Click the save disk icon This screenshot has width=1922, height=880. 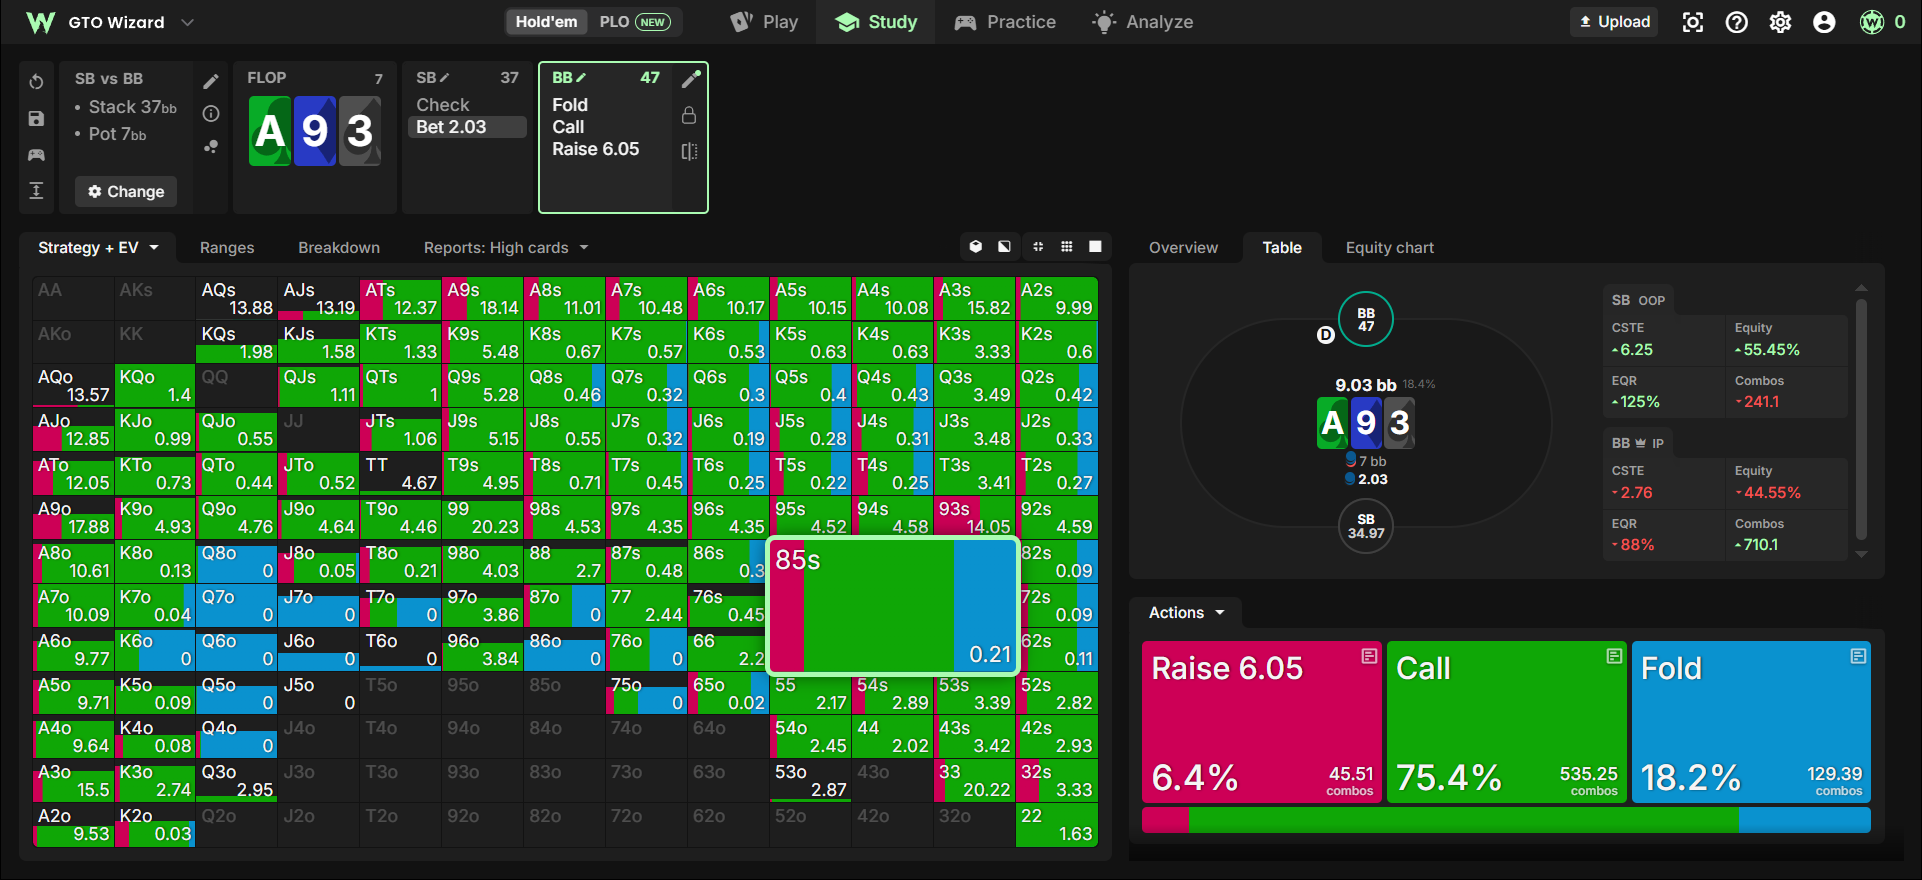tap(36, 119)
